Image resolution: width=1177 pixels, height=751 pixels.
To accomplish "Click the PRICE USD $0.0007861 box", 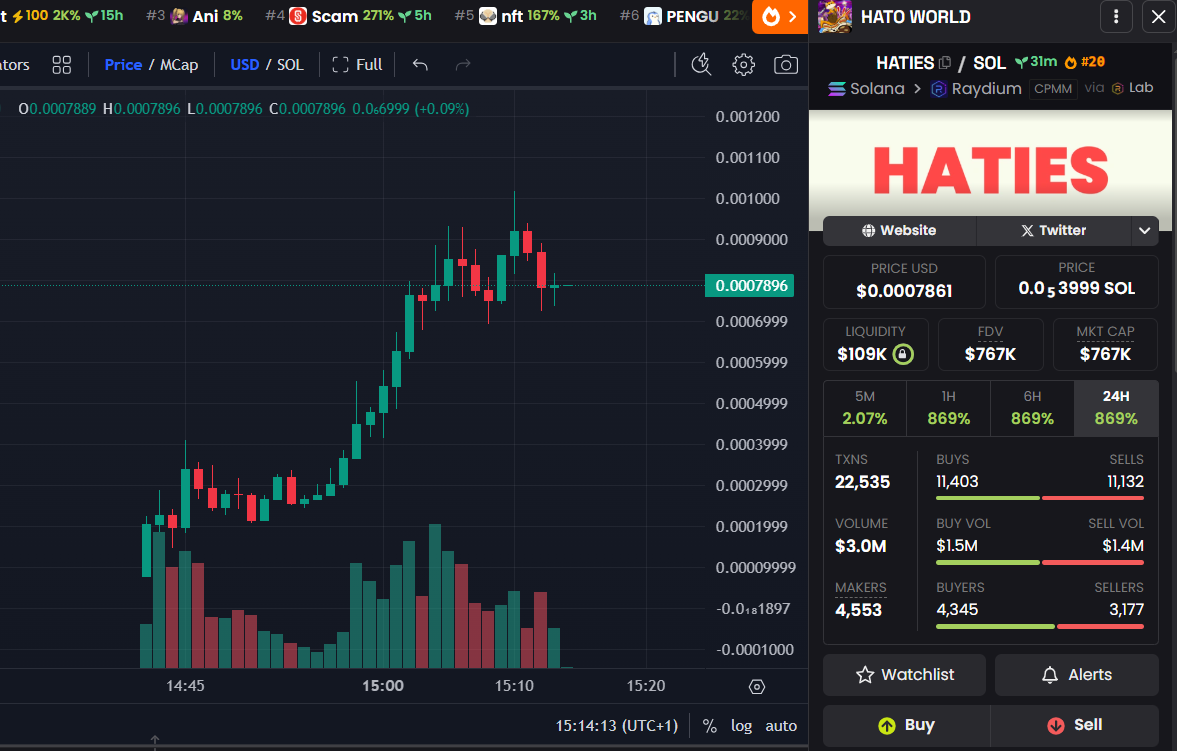I will point(904,282).
